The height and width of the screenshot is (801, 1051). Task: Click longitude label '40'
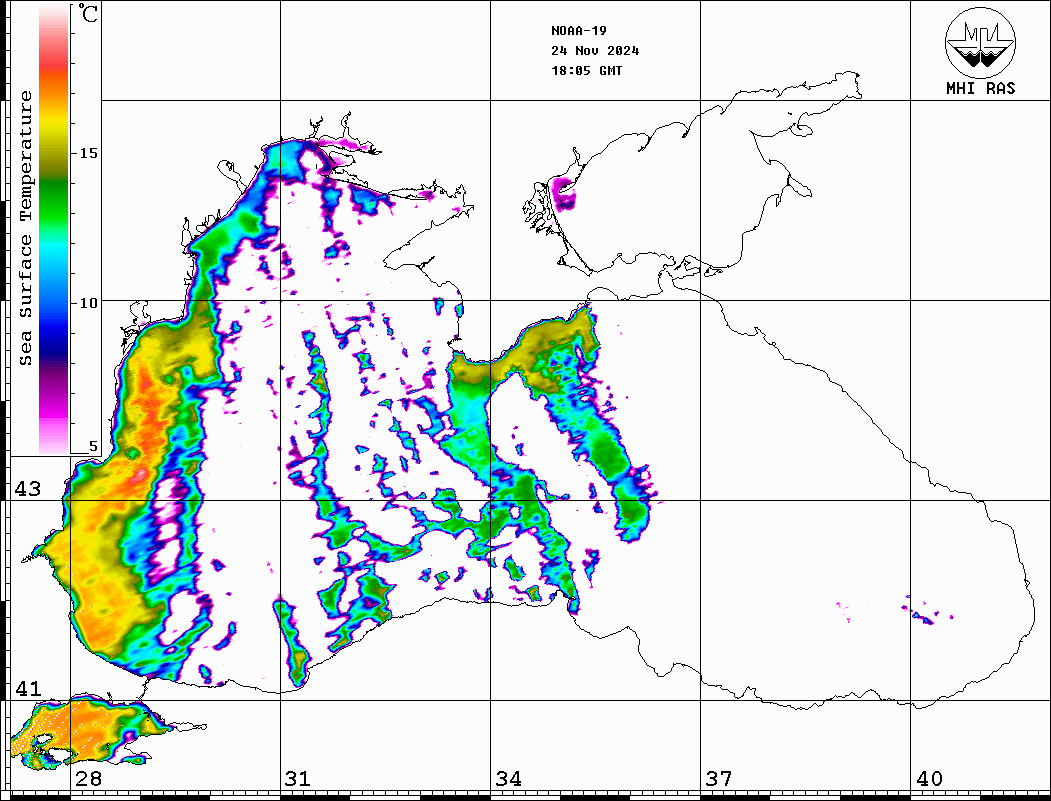[929, 778]
